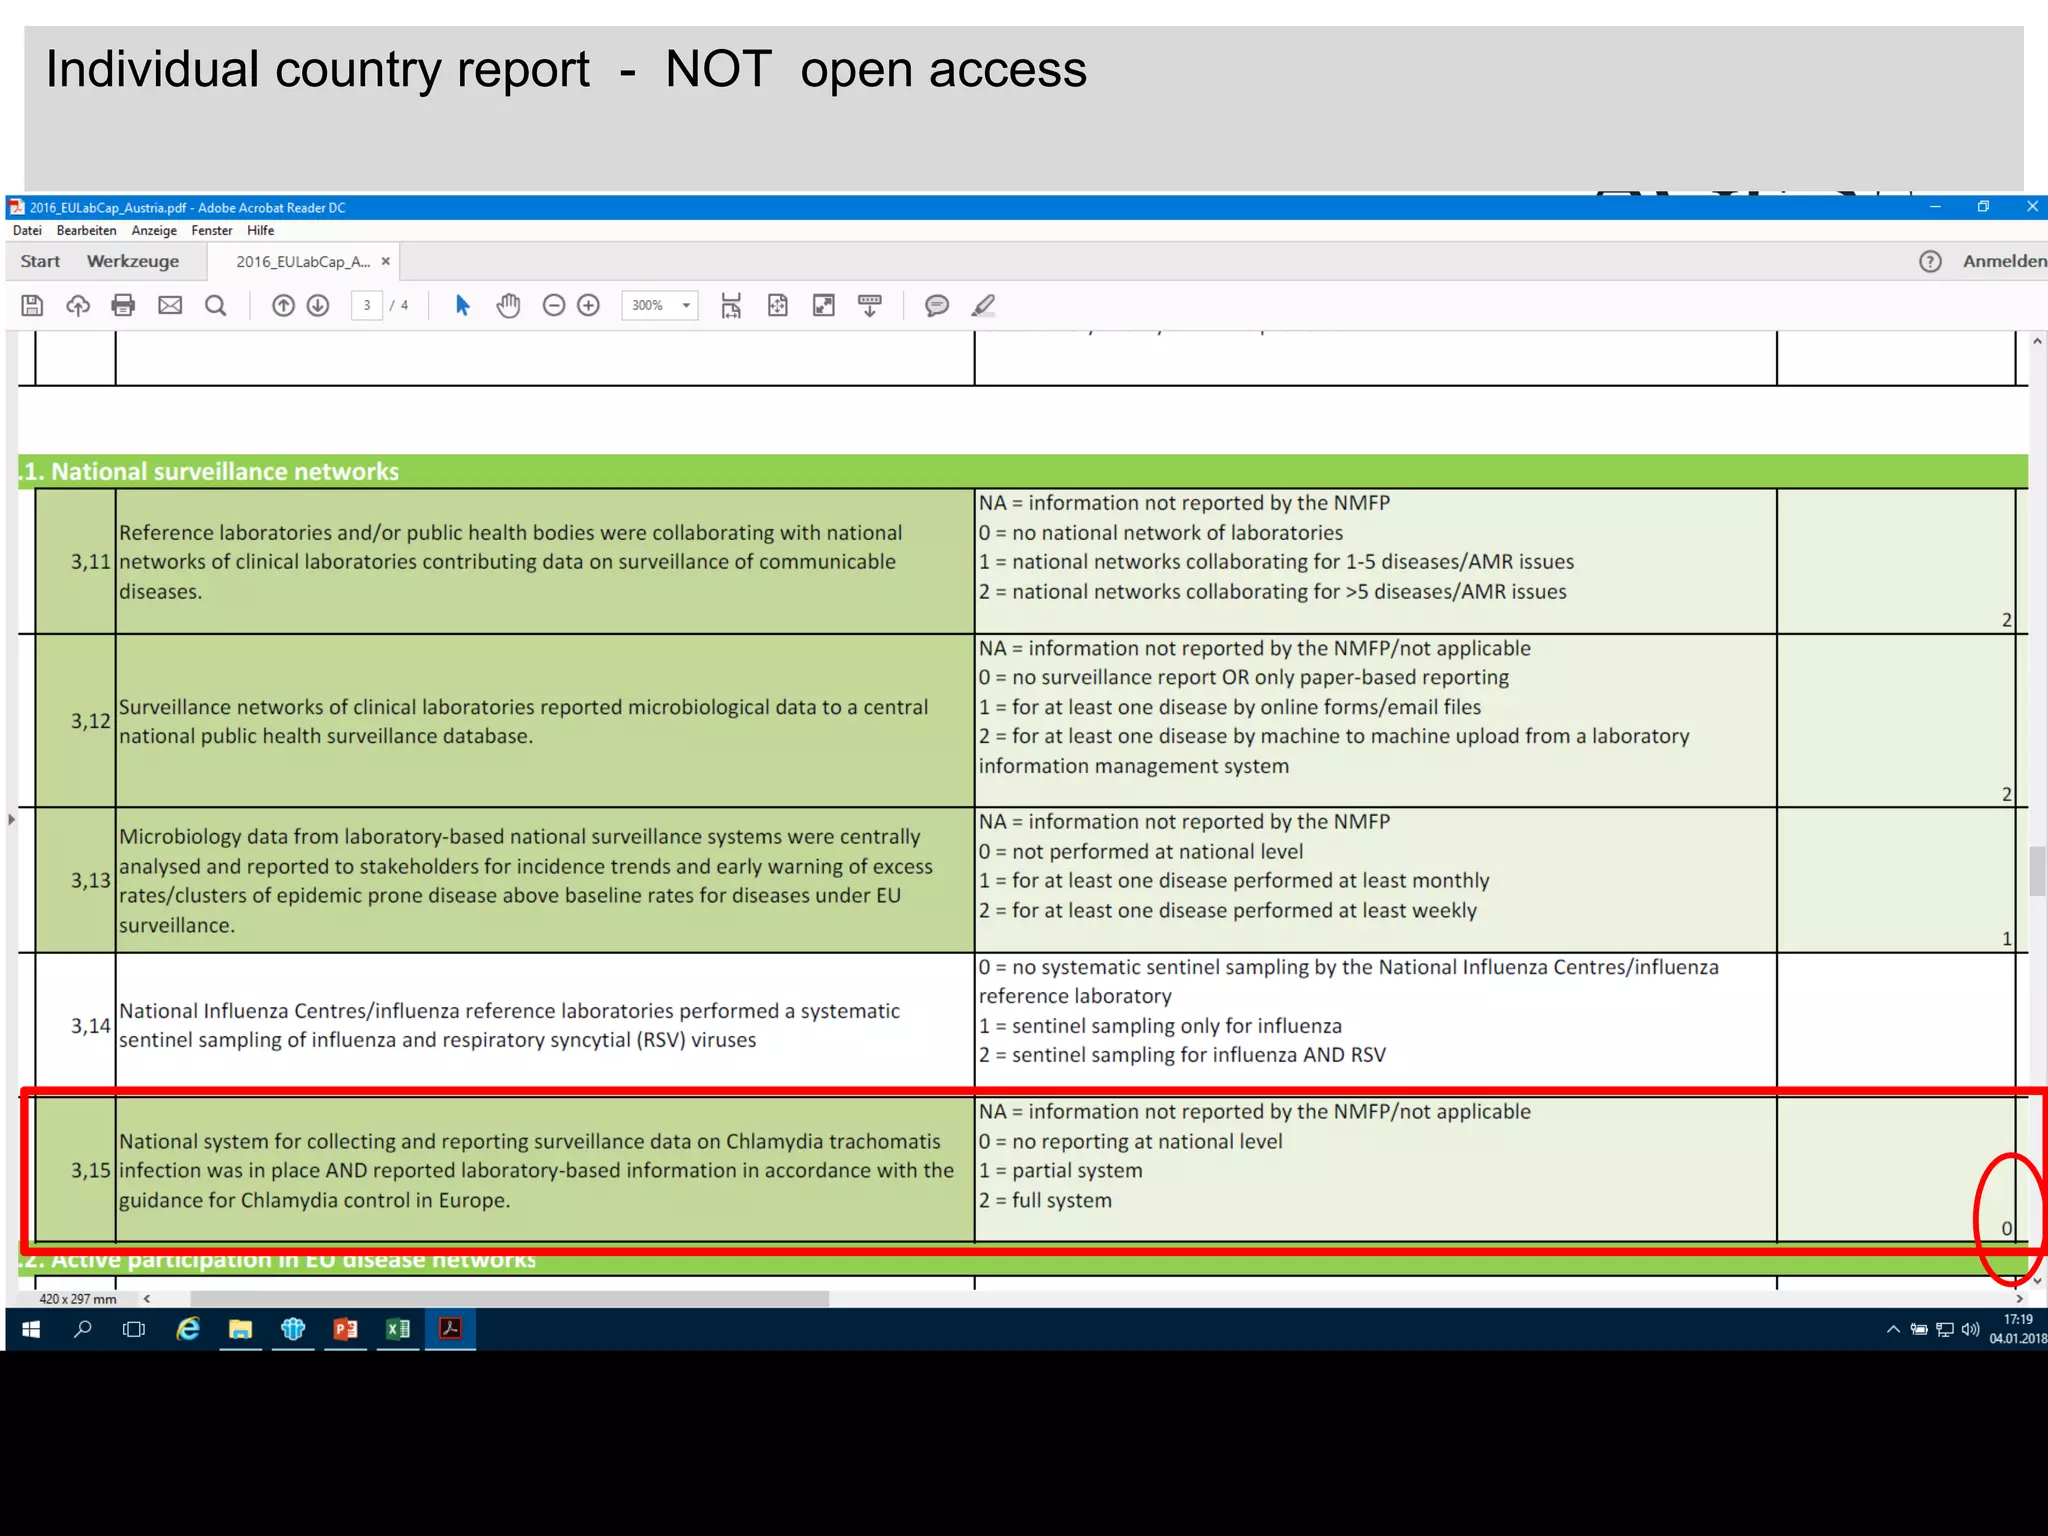The image size is (2048, 1536).
Task: Open the Anzeige menu
Action: coord(154,230)
